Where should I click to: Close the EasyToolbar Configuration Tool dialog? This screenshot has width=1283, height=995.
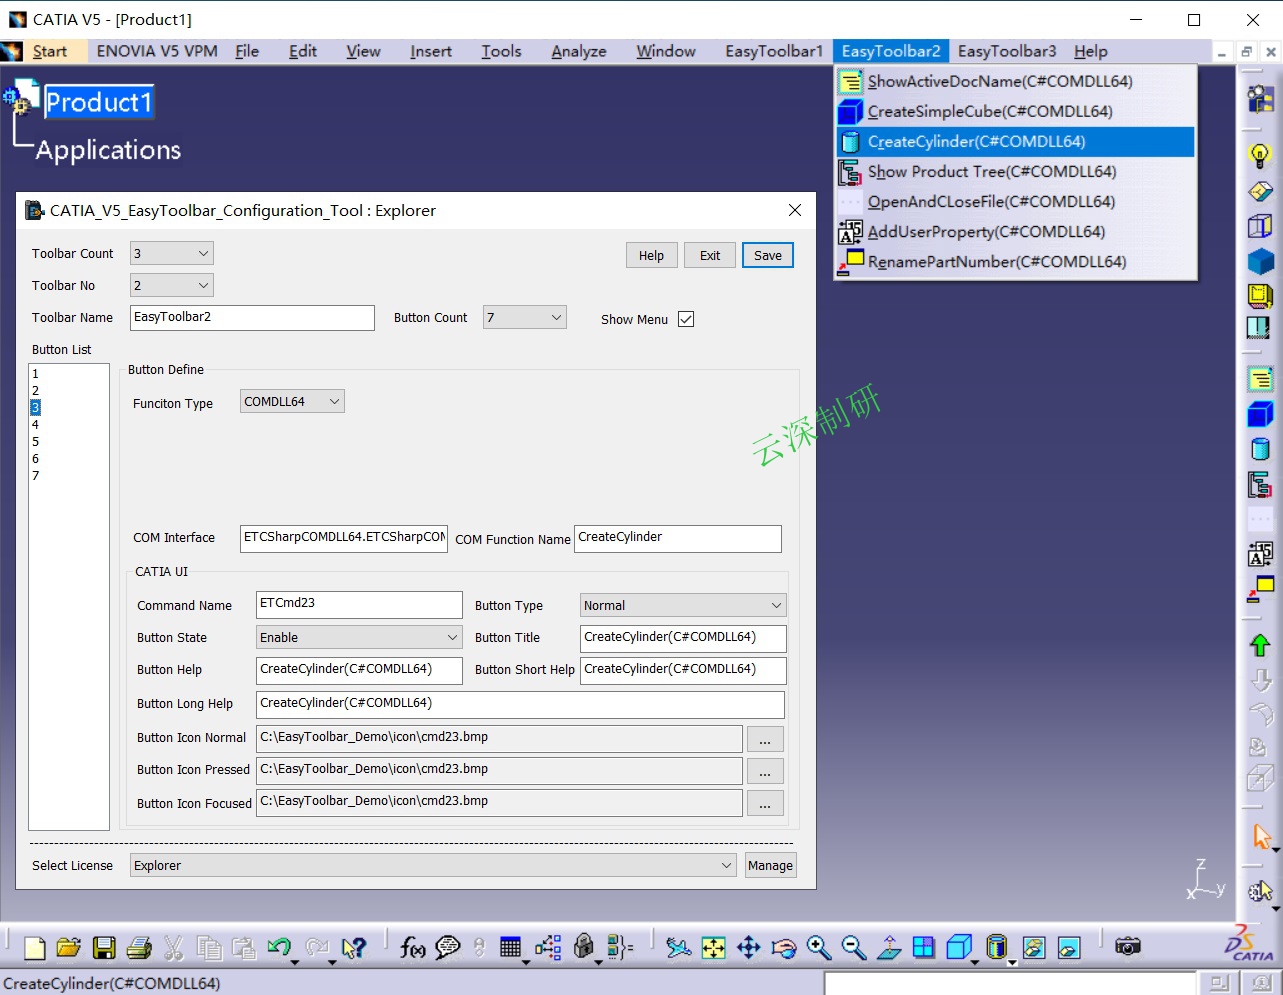point(795,210)
